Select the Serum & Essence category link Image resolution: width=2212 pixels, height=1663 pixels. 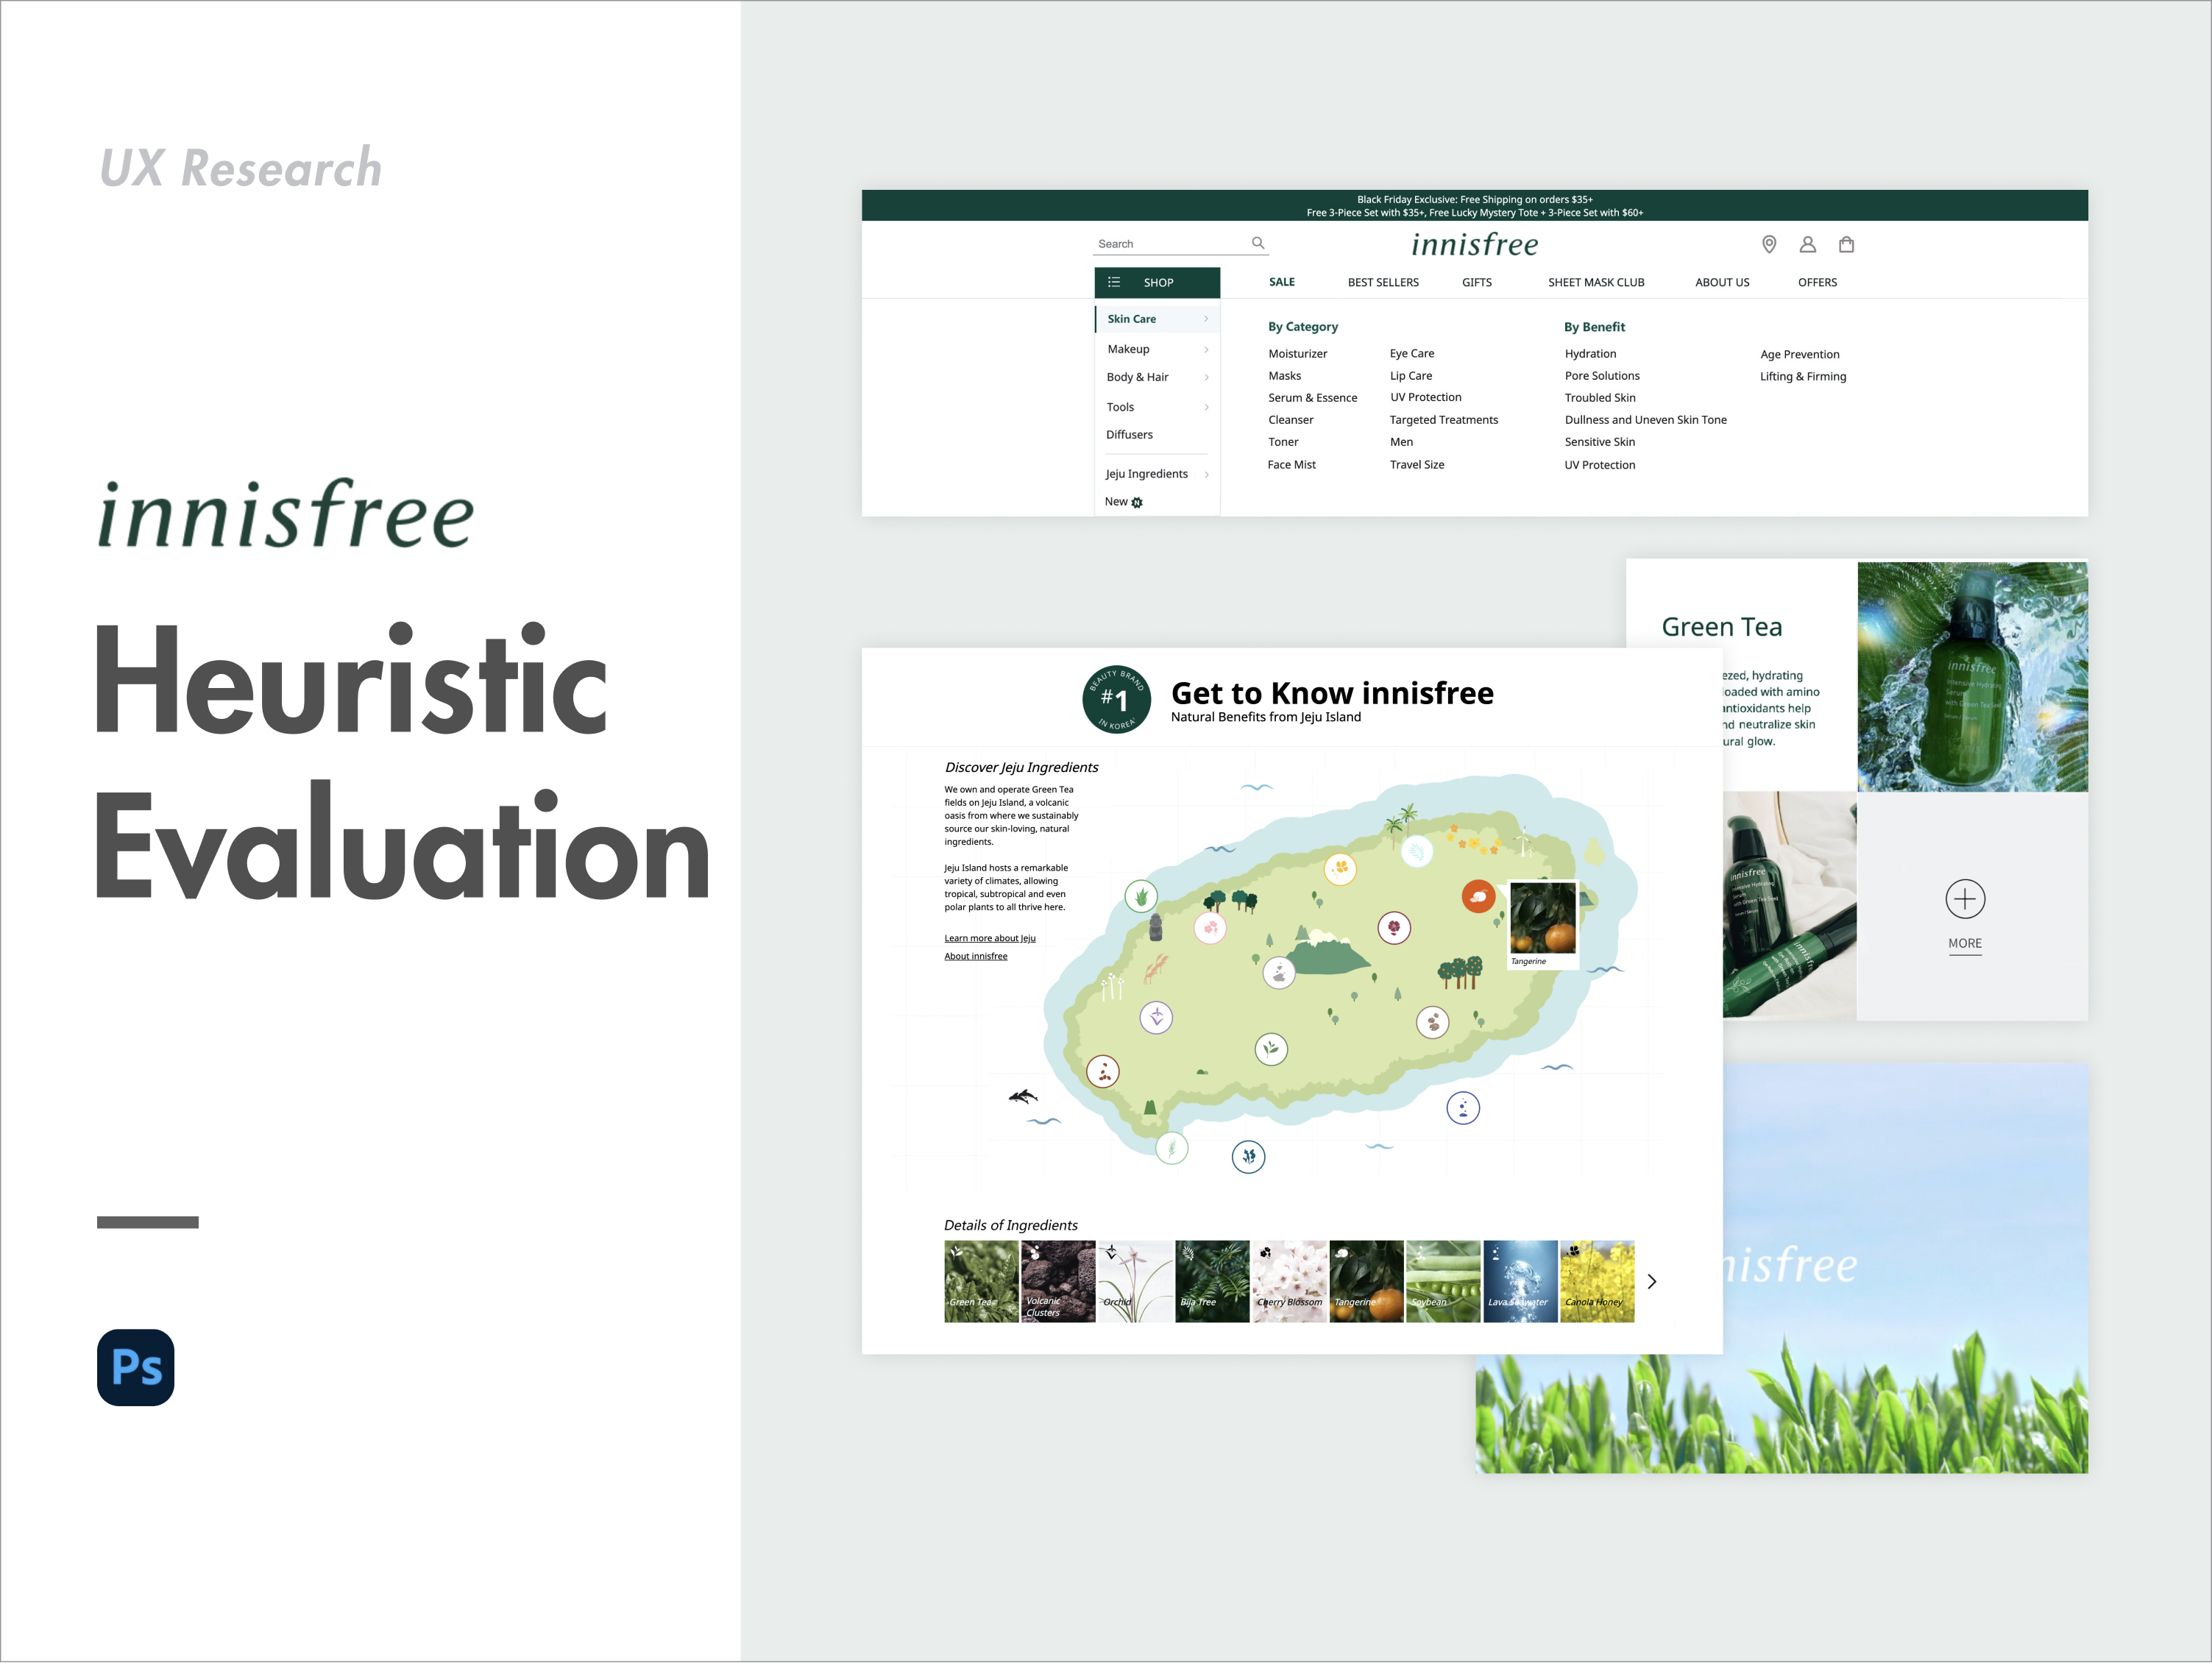point(1312,398)
